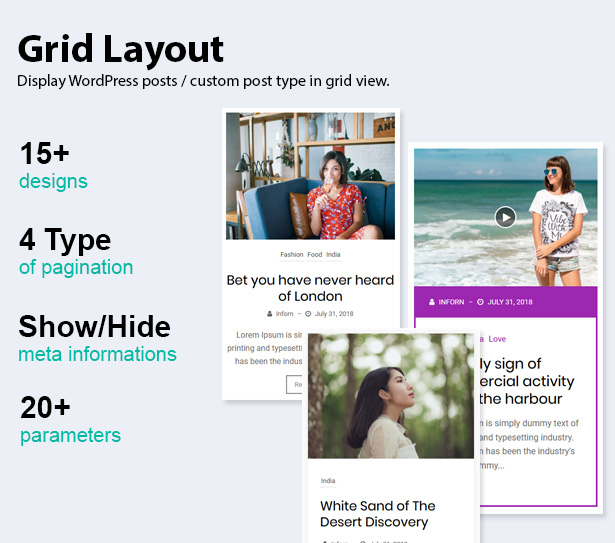Image resolution: width=615 pixels, height=543 pixels.
Task: Click the 20+ heading
Action: [45, 408]
